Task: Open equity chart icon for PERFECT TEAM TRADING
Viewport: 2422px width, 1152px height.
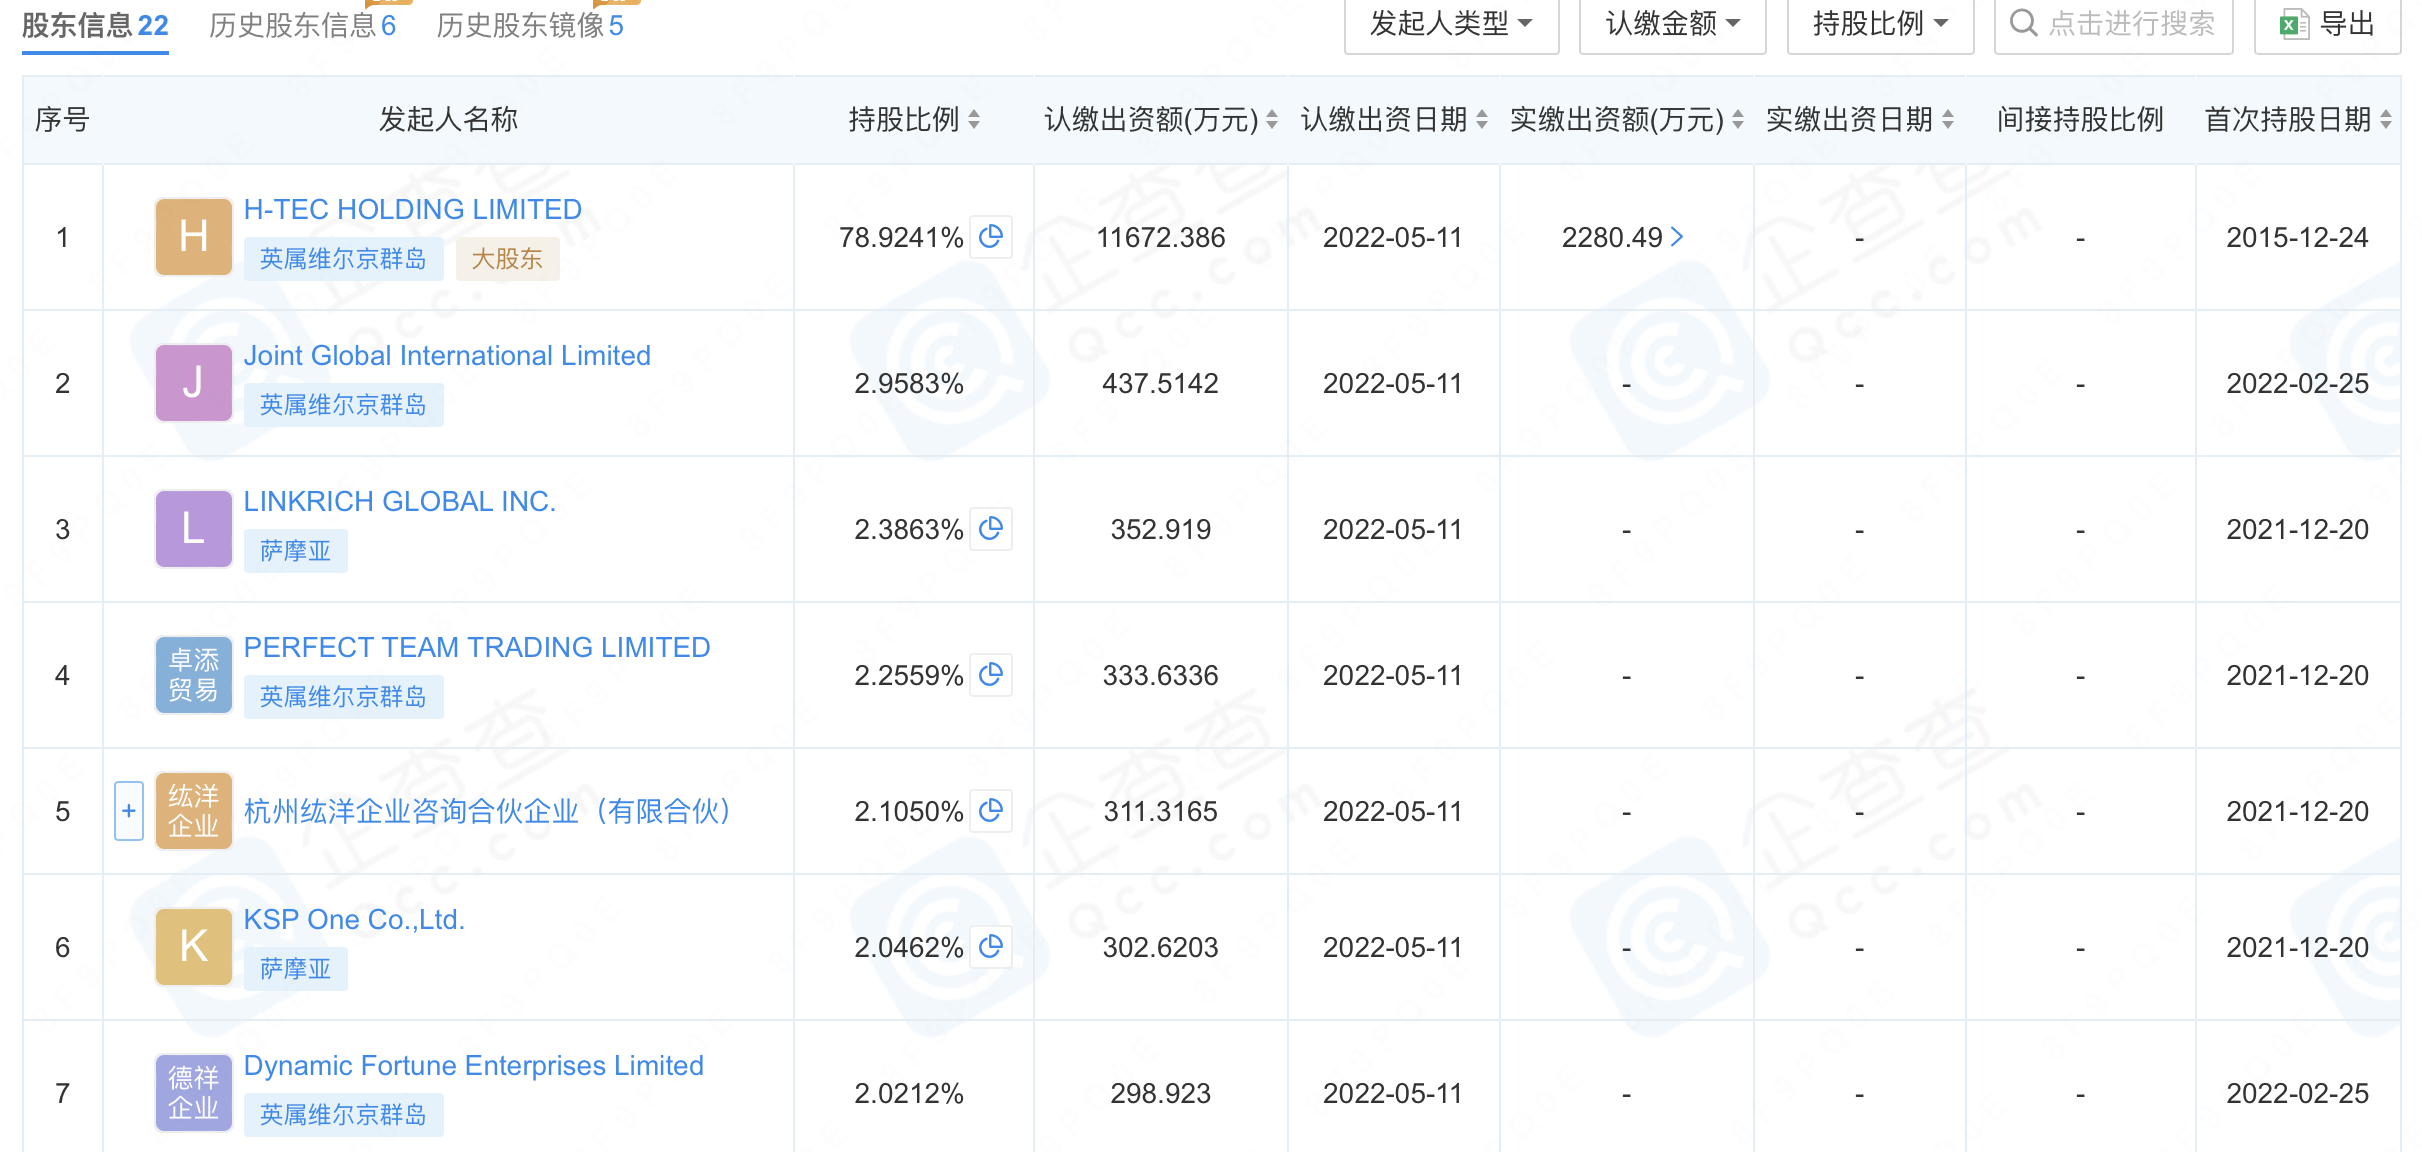Action: (x=991, y=675)
